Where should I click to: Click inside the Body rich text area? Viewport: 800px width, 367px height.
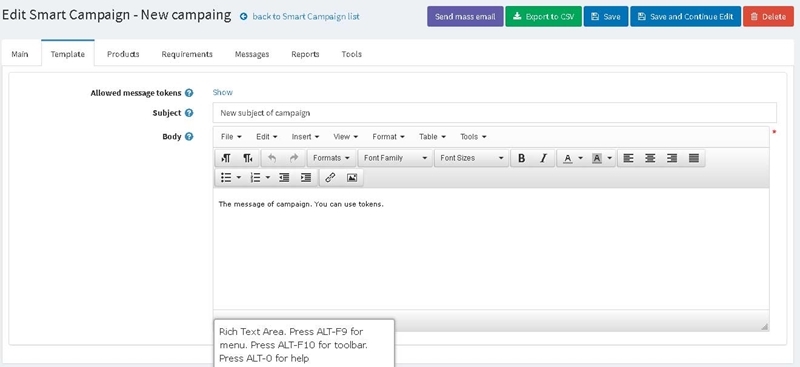tap(491, 249)
